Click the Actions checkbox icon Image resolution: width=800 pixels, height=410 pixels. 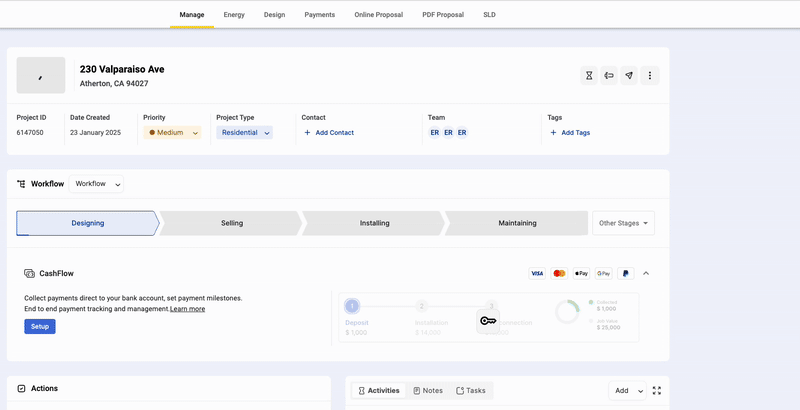(21, 389)
